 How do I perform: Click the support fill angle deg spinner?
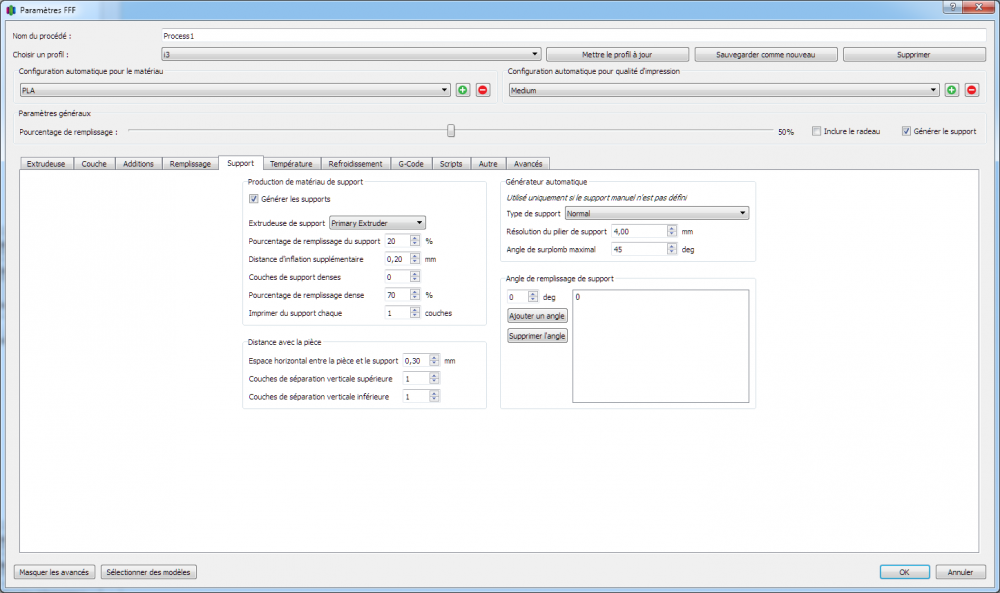point(523,296)
